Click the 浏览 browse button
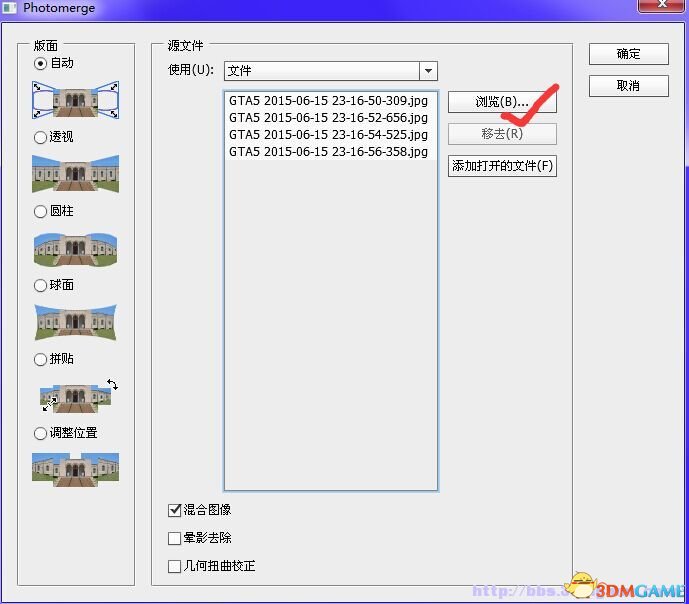689x604 pixels. point(501,102)
